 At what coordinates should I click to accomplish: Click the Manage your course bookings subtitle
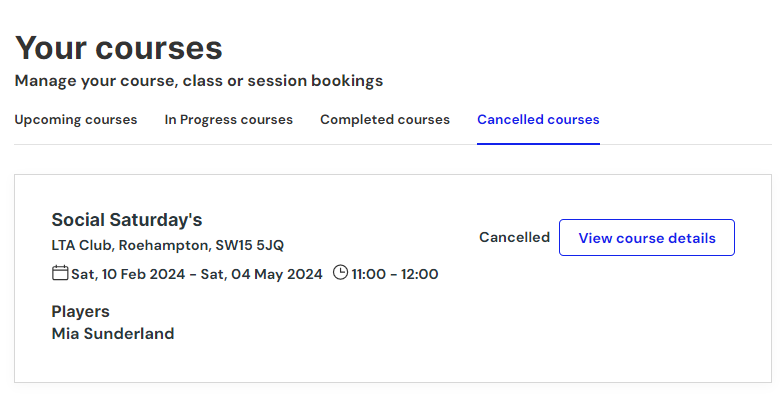[x=199, y=80]
